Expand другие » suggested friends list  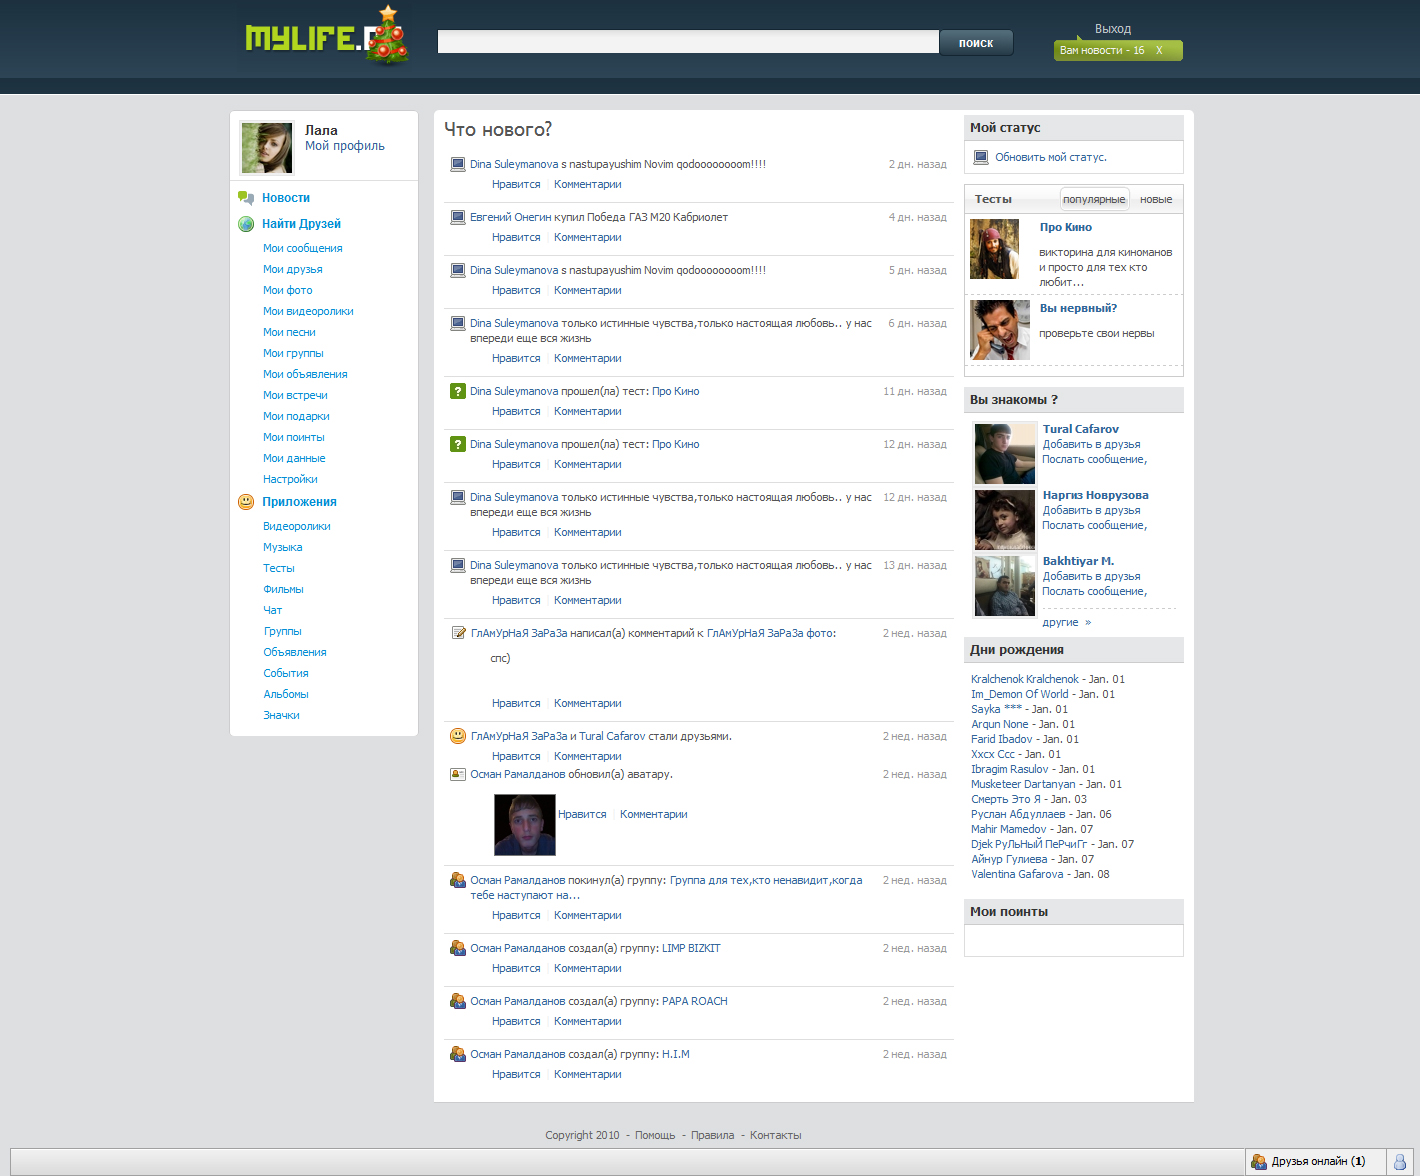1066,622
